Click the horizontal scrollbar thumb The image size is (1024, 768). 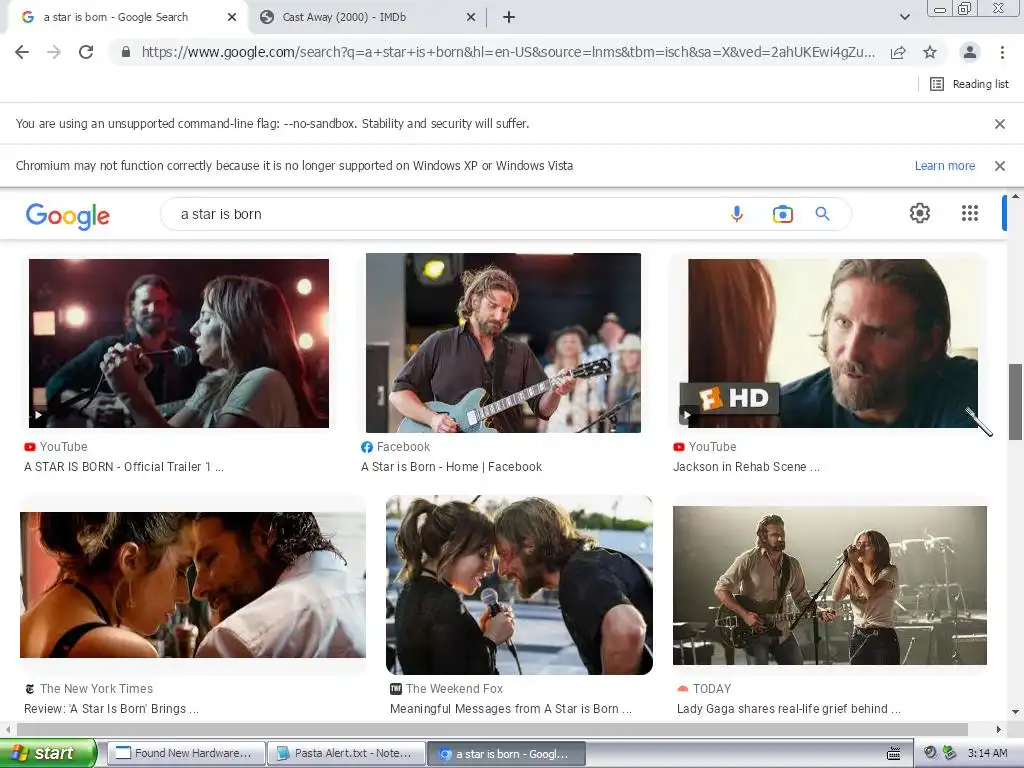(492, 729)
